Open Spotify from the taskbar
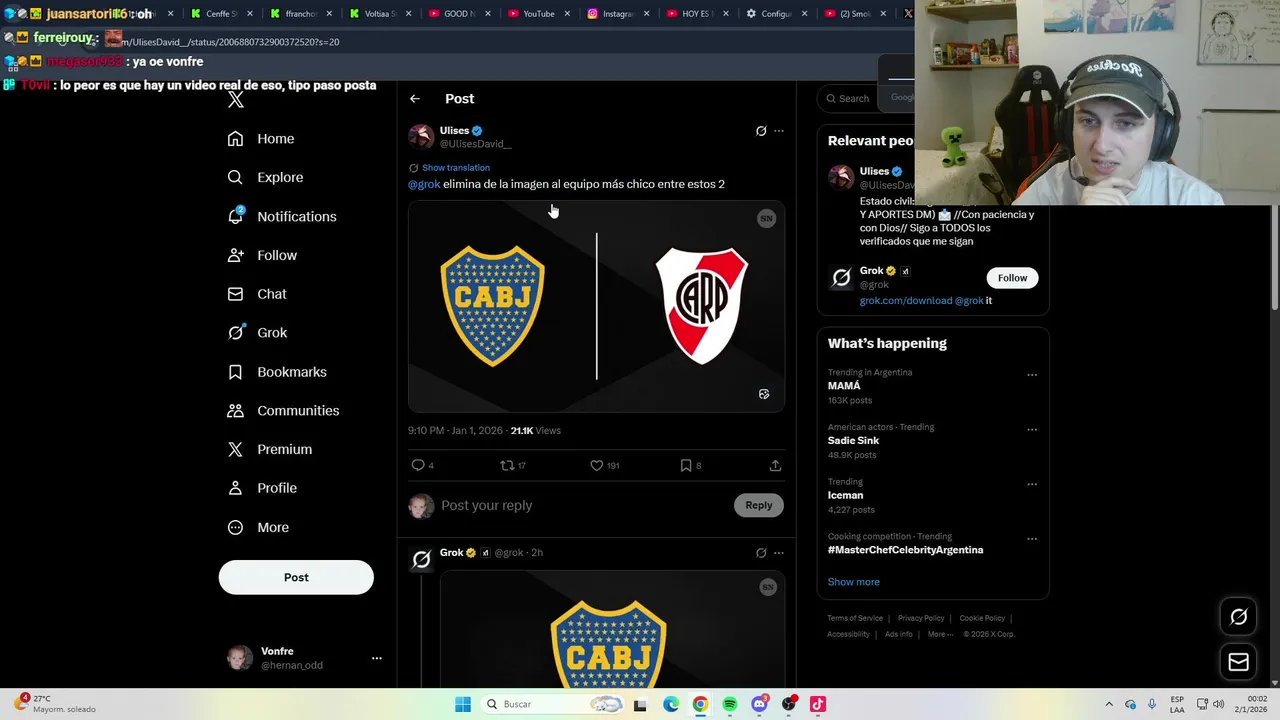The image size is (1280, 720). click(730, 704)
